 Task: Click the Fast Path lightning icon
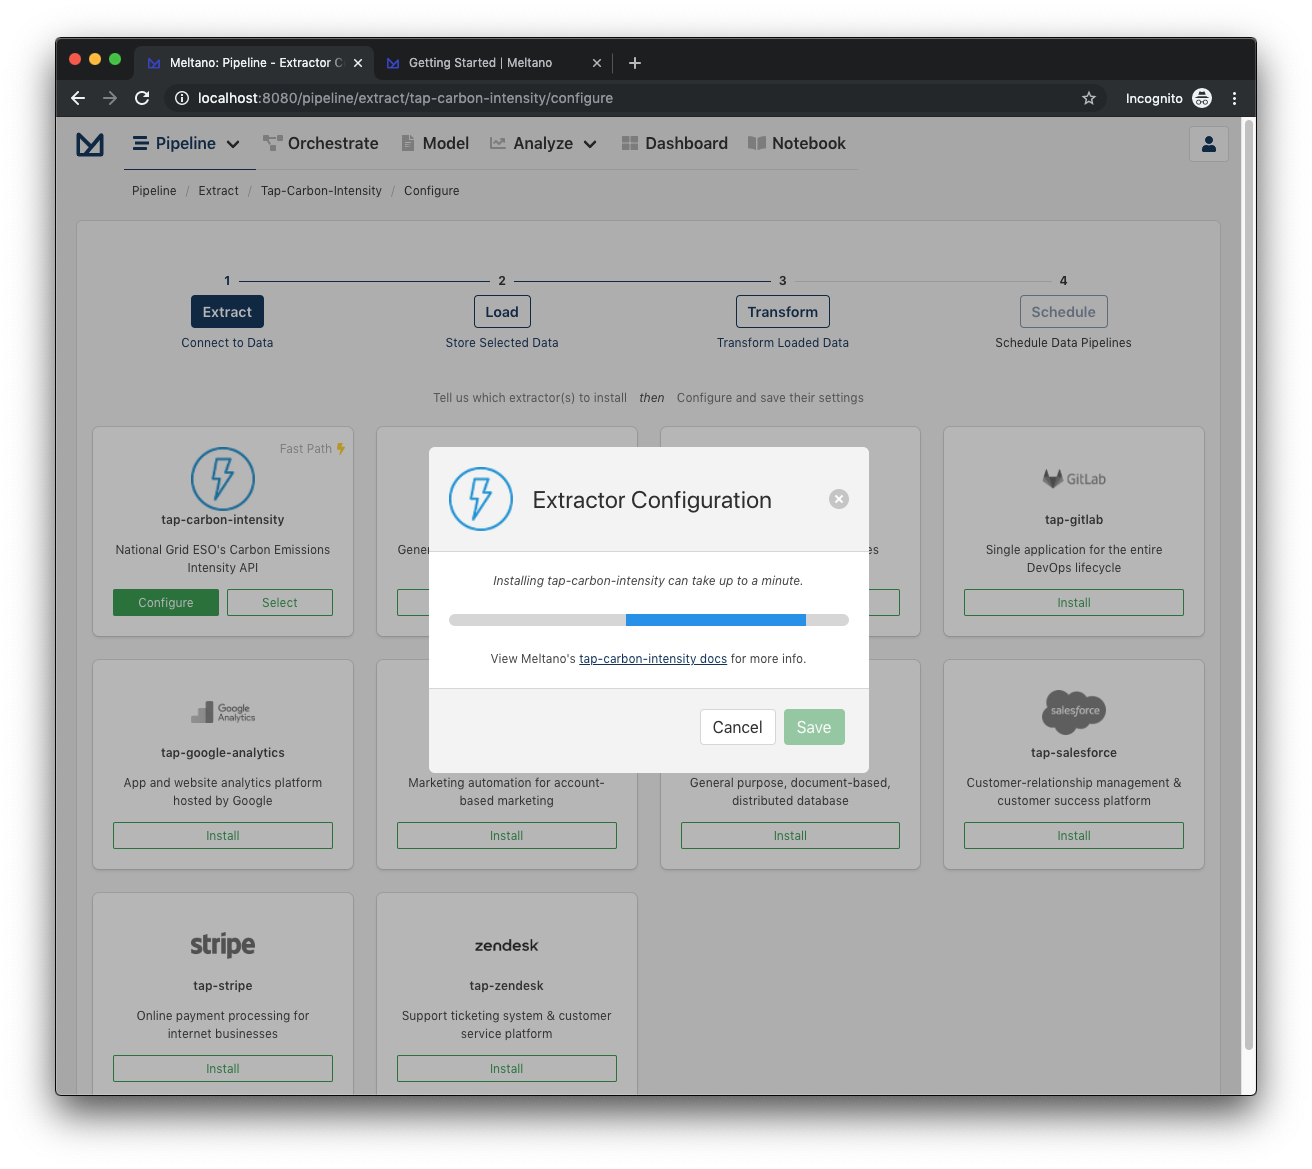[341, 449]
